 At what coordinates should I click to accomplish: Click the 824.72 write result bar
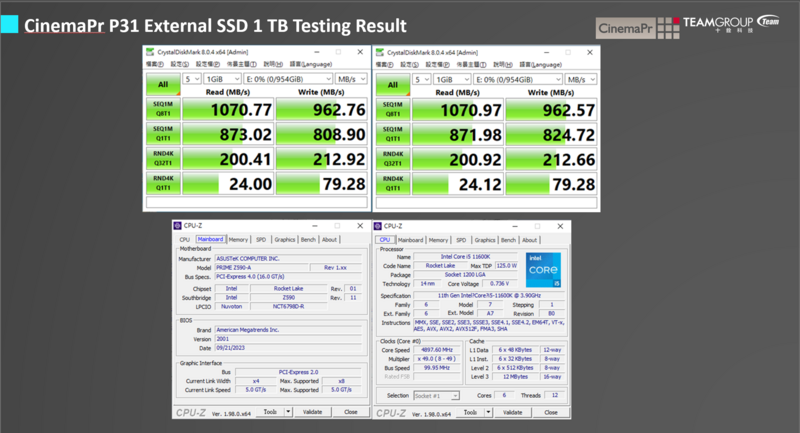point(551,135)
